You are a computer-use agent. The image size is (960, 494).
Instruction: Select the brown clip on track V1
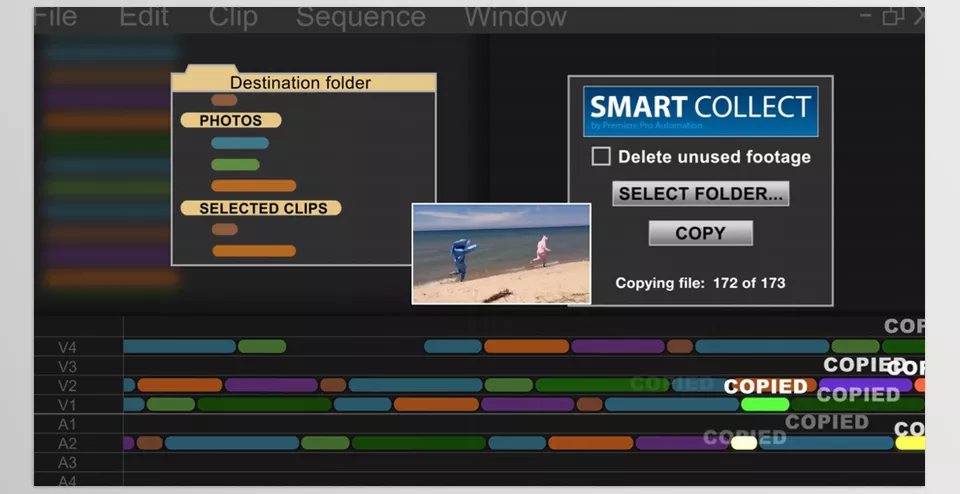[590, 404]
